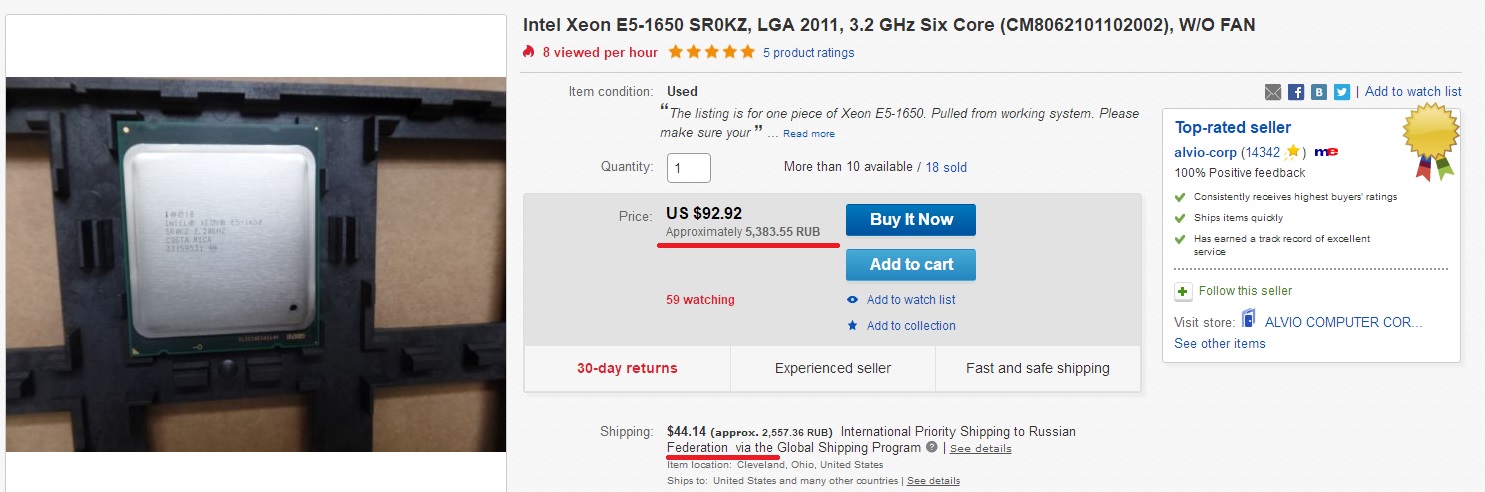Click the green plus Follow seller icon
The height and width of the screenshot is (492, 1485).
1183,292
